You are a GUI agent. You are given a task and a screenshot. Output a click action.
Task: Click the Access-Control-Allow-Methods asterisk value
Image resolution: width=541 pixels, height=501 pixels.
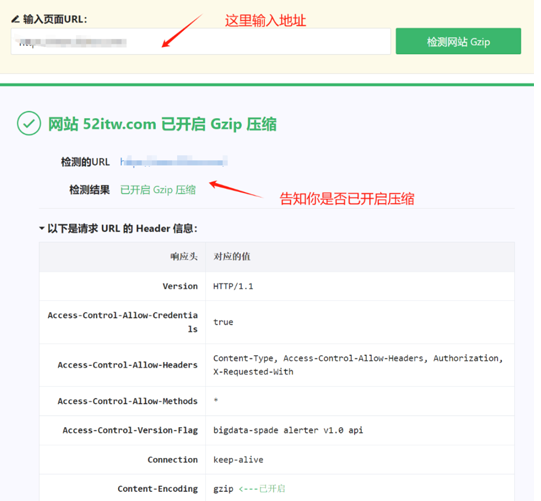click(216, 401)
